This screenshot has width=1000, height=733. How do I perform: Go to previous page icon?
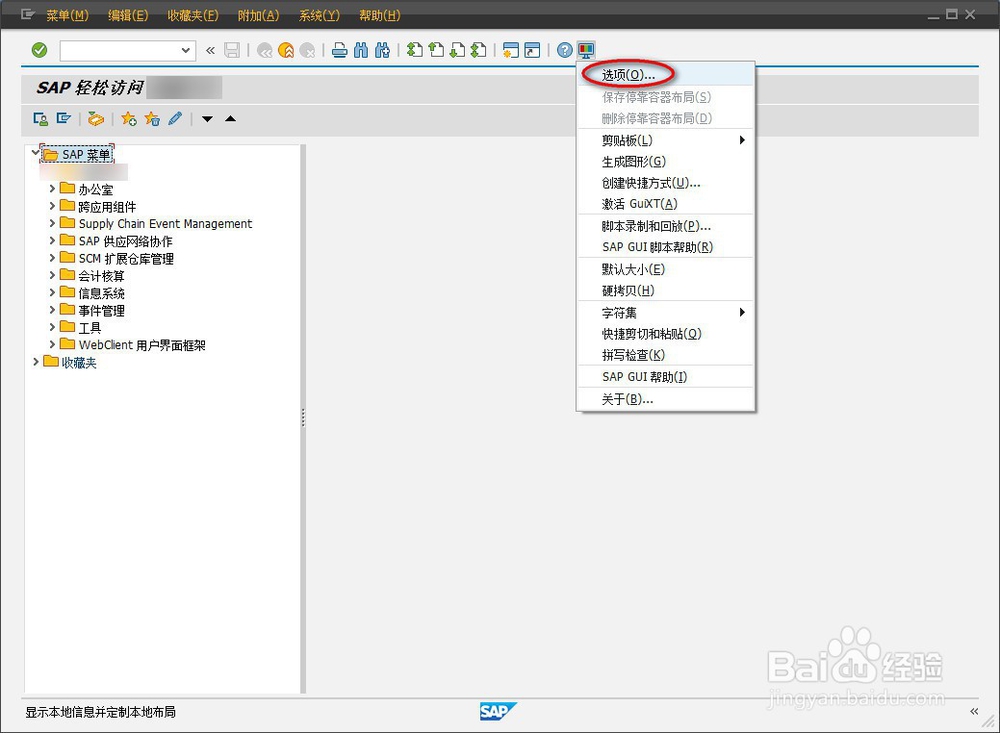(x=436, y=50)
